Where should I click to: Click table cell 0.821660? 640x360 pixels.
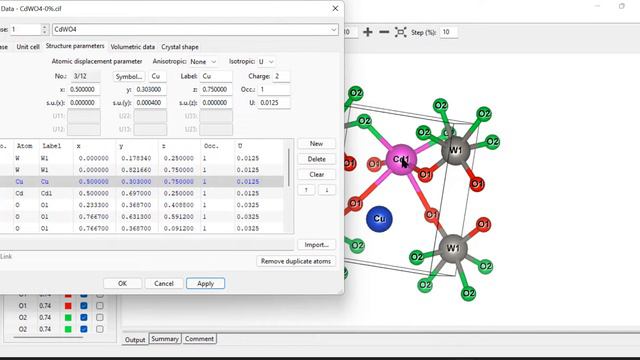point(136,170)
